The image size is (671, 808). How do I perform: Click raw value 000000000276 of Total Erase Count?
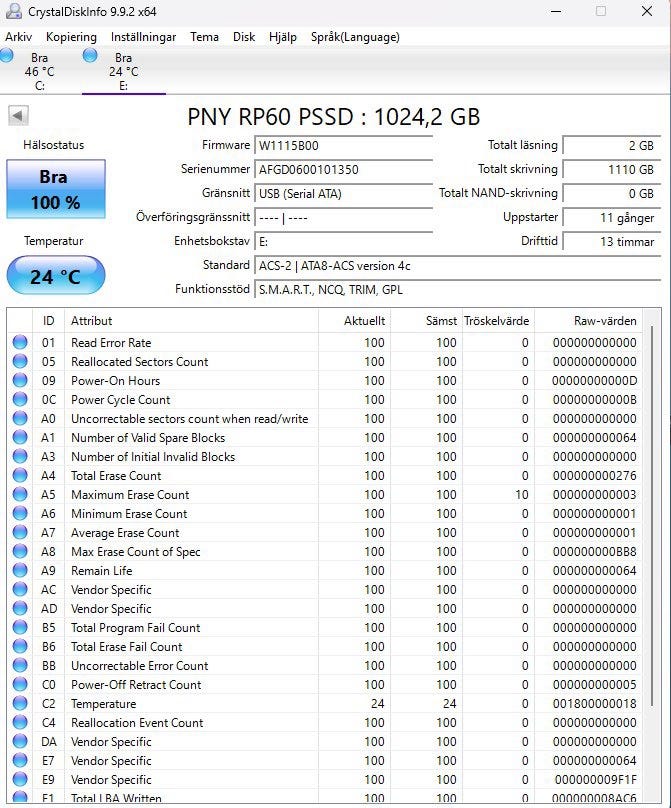coord(594,476)
